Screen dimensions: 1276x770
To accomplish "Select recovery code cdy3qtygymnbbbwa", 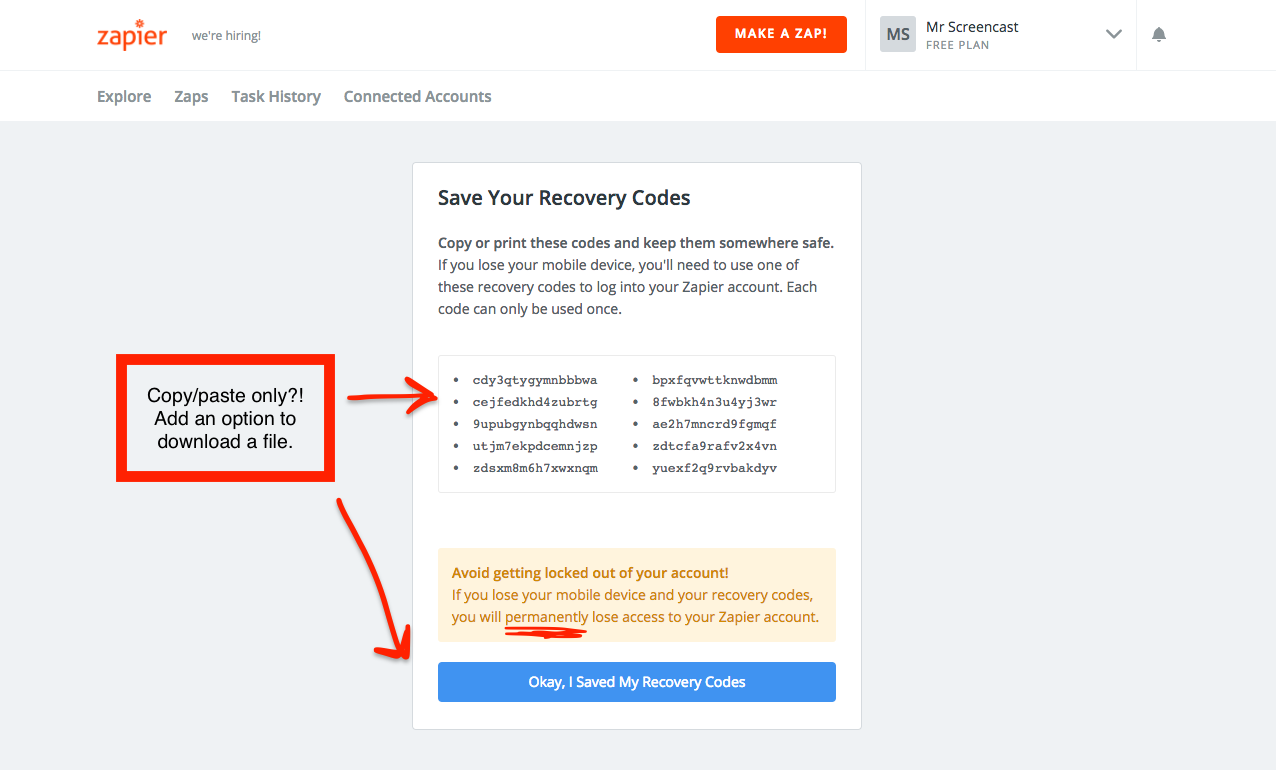I will point(533,380).
